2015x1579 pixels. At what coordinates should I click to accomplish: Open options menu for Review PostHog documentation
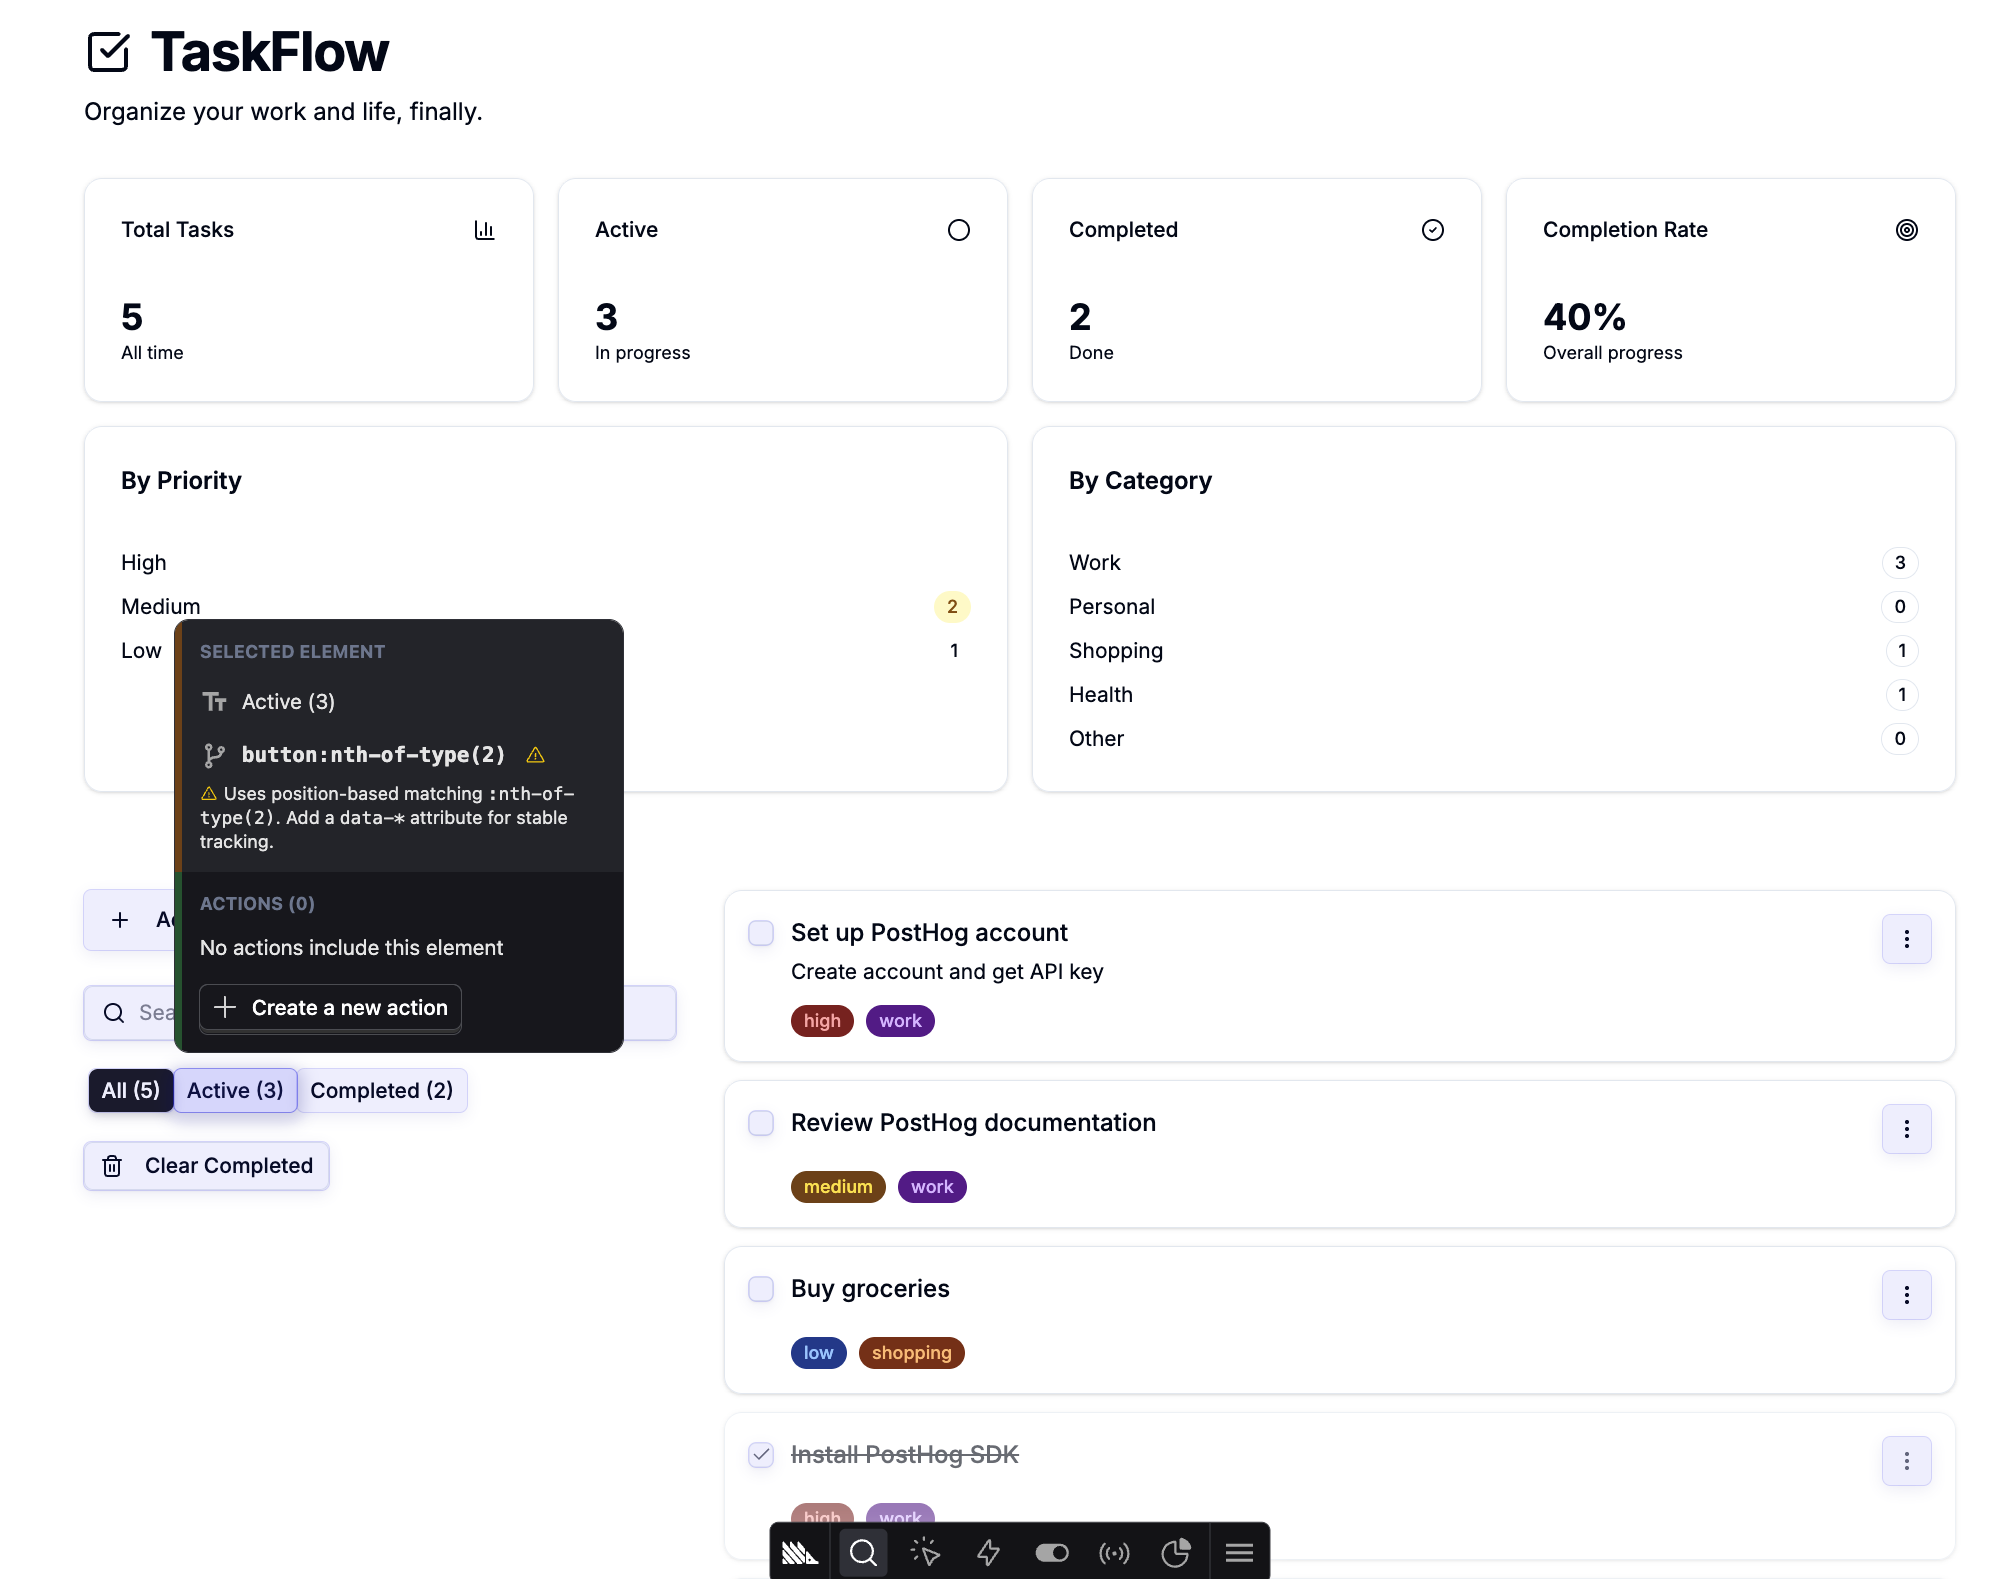(1906, 1129)
